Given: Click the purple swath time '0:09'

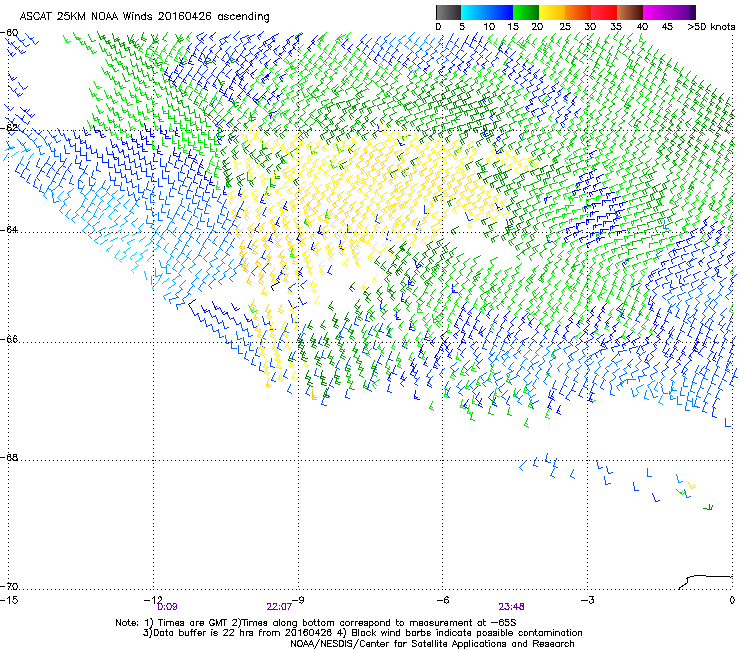Looking at the screenshot, I should [x=167, y=607].
